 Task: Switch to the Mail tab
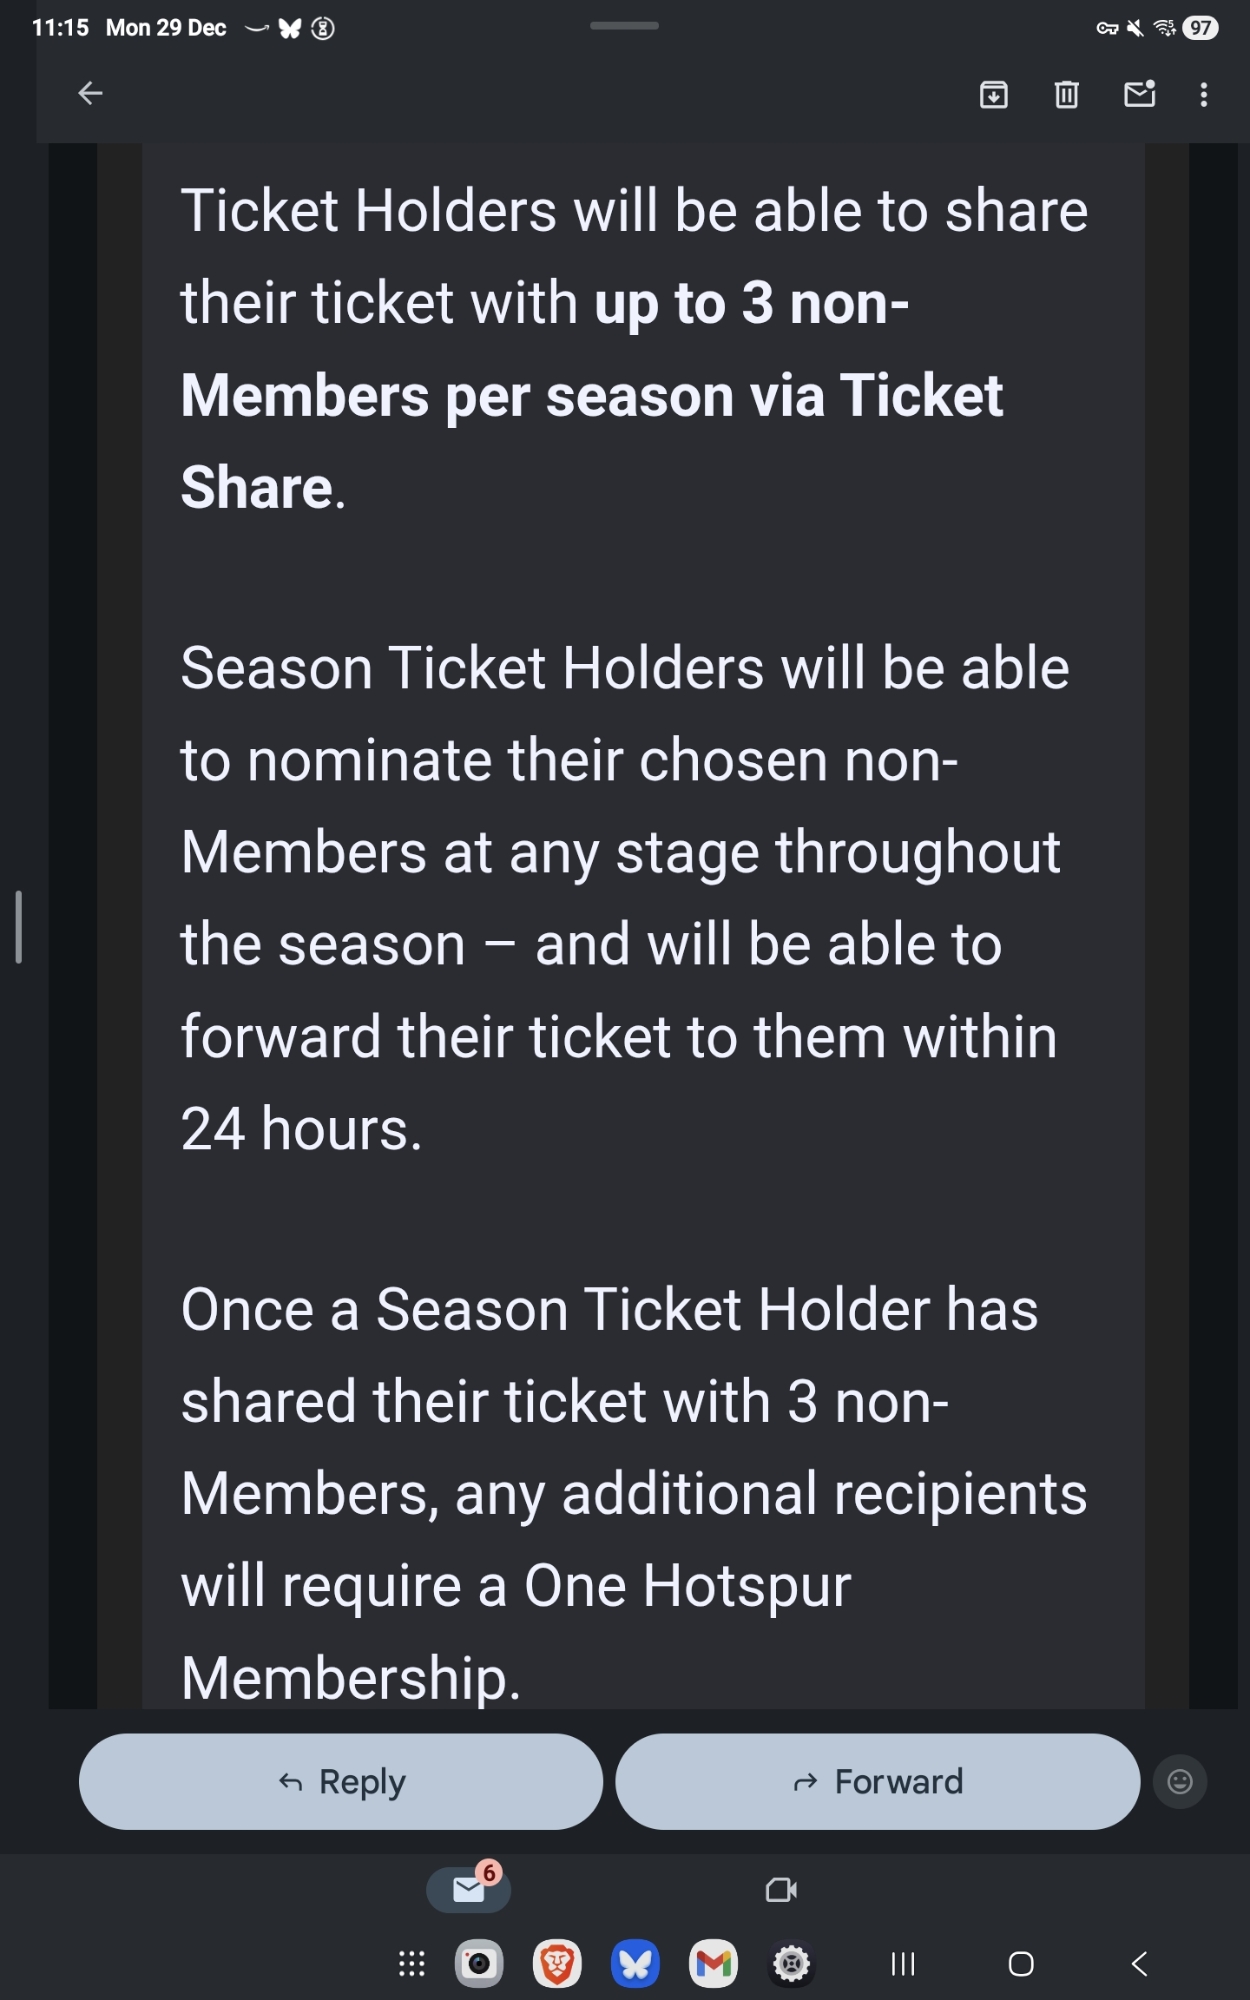click(468, 1889)
